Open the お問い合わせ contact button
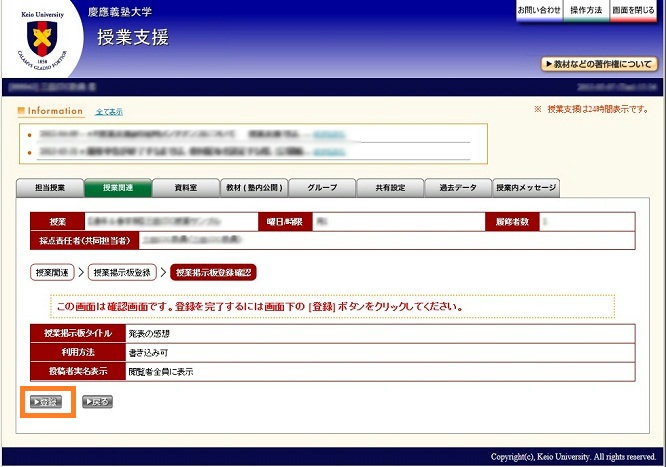Screen dimensions: 666x467 pos(538,10)
